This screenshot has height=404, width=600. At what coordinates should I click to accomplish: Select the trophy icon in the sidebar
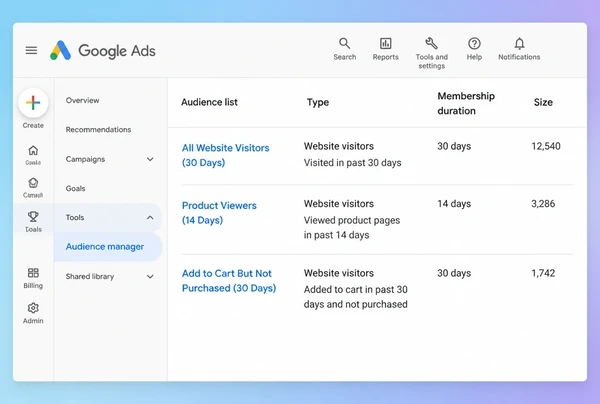[33, 217]
